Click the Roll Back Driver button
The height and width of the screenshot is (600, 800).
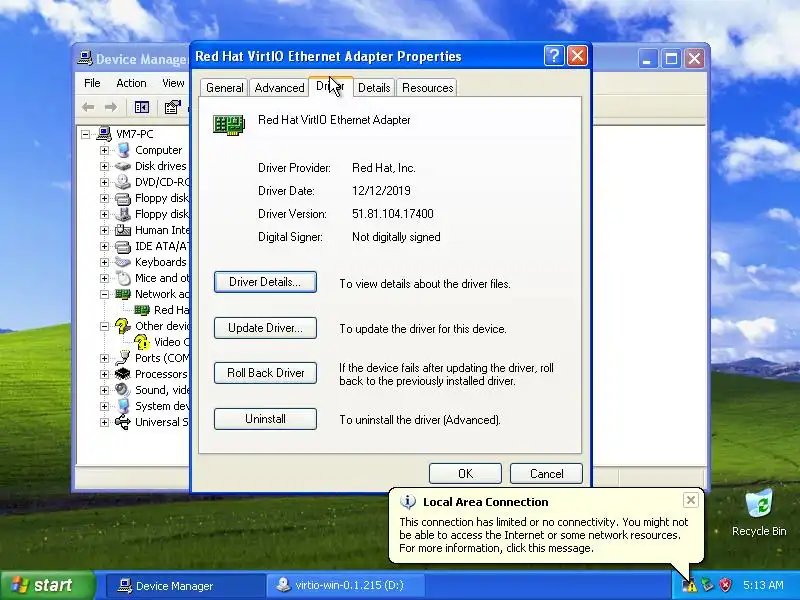[265, 373]
